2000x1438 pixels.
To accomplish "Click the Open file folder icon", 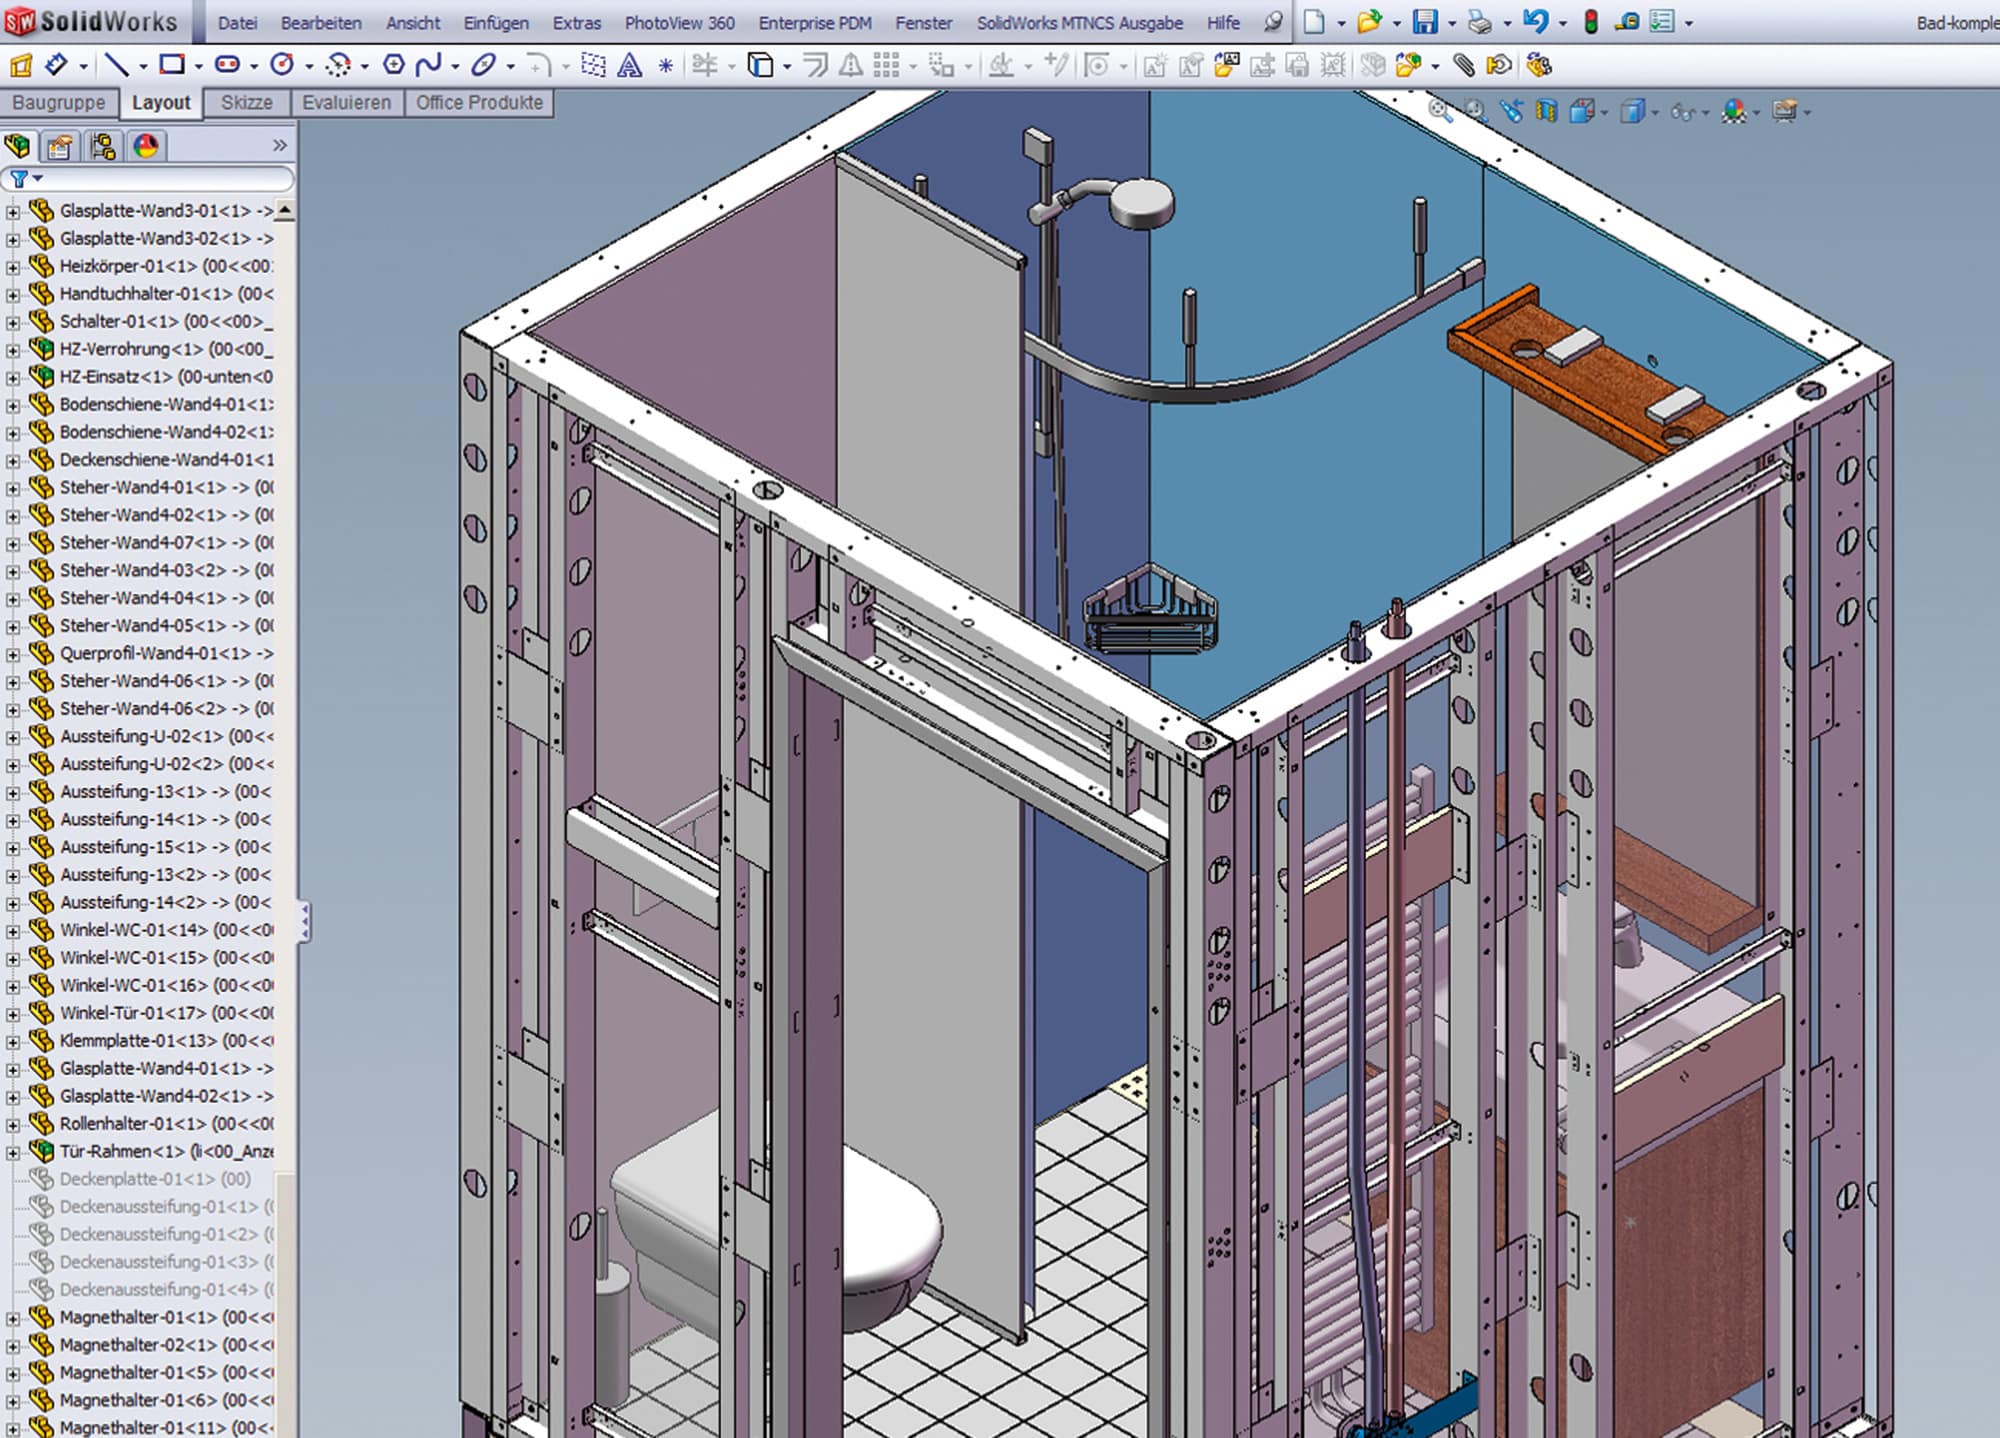I will pos(1369,21).
